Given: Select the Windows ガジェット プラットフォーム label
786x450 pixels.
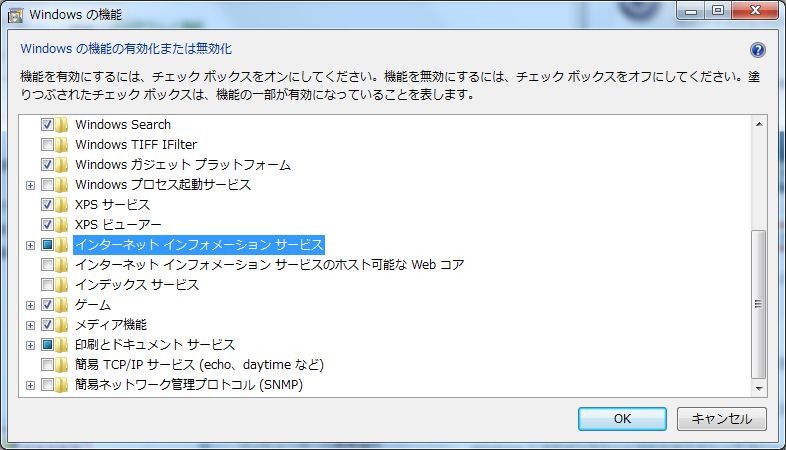Looking at the screenshot, I should point(183,164).
